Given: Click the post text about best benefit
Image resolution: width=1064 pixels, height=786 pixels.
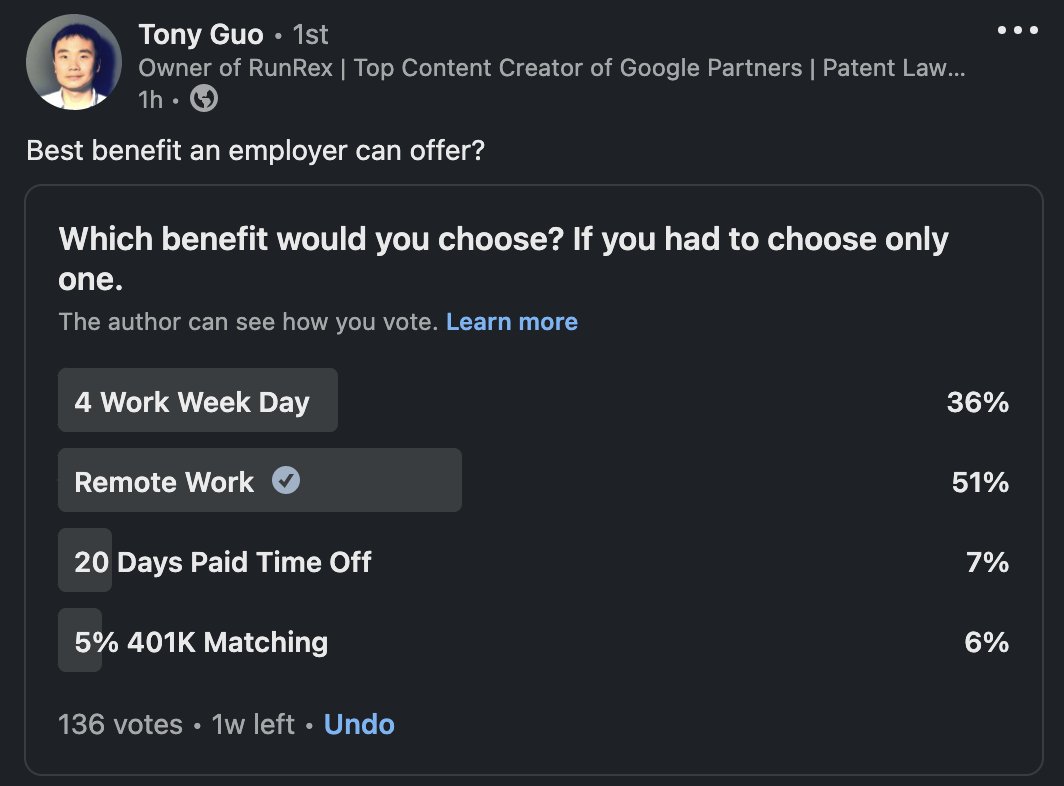Looking at the screenshot, I should (x=256, y=151).
